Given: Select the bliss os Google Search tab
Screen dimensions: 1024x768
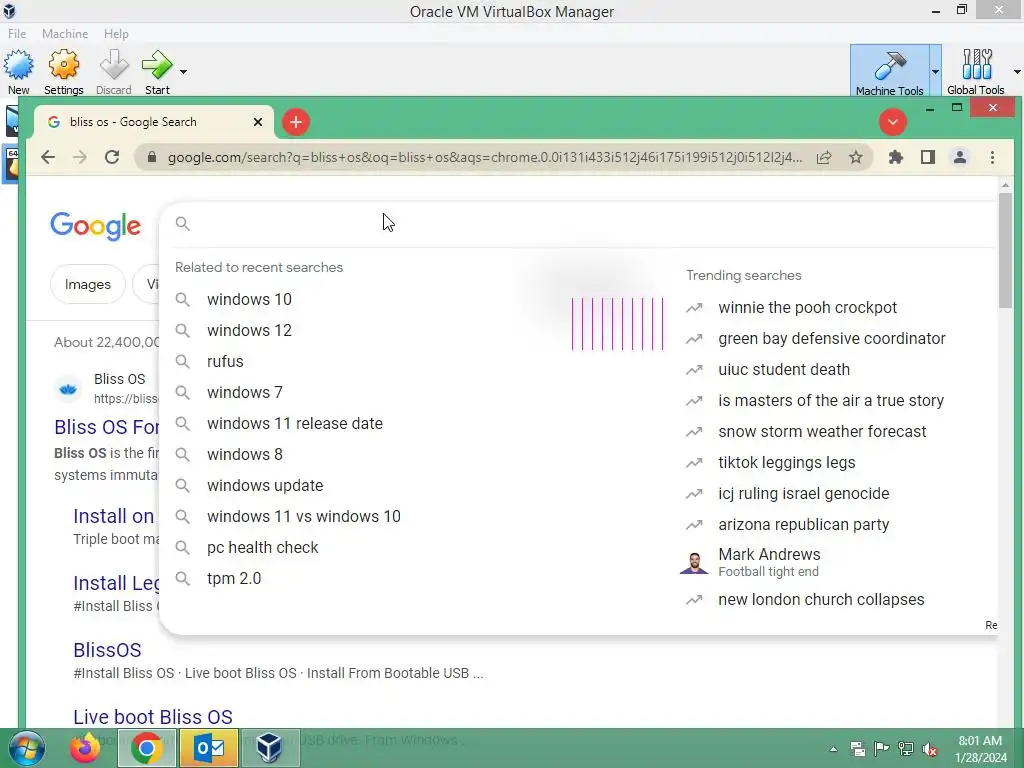Looking at the screenshot, I should 153,122.
